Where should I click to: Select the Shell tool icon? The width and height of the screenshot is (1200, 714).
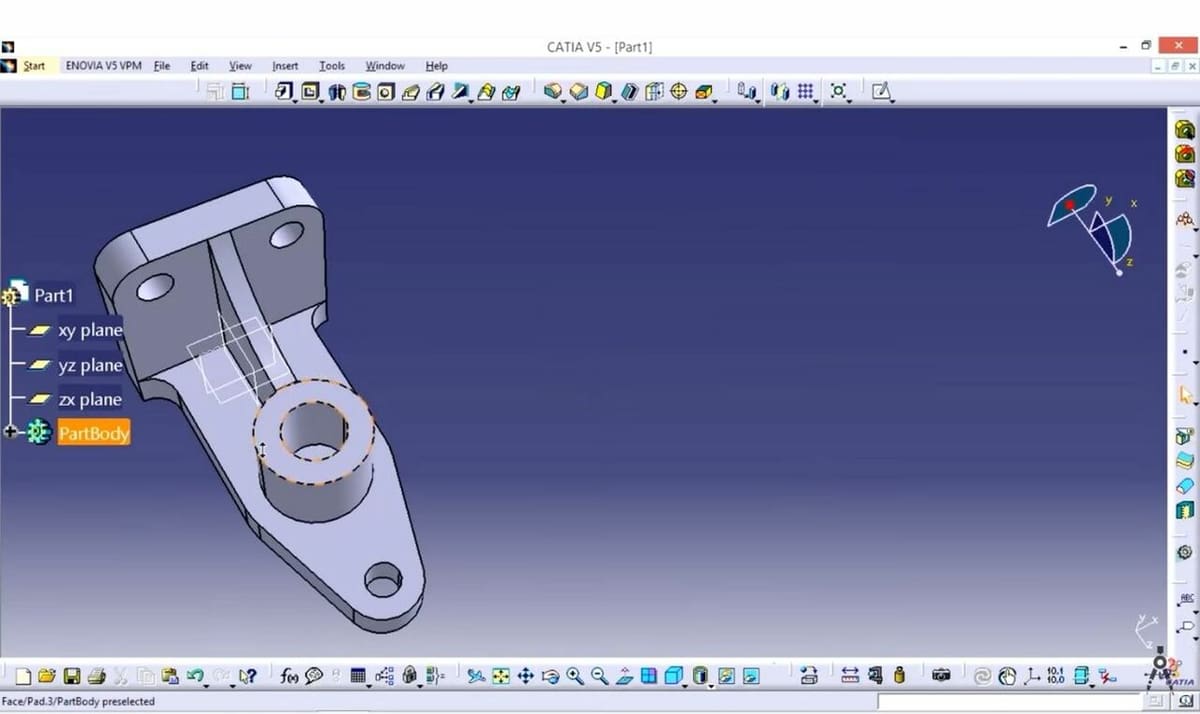point(629,91)
